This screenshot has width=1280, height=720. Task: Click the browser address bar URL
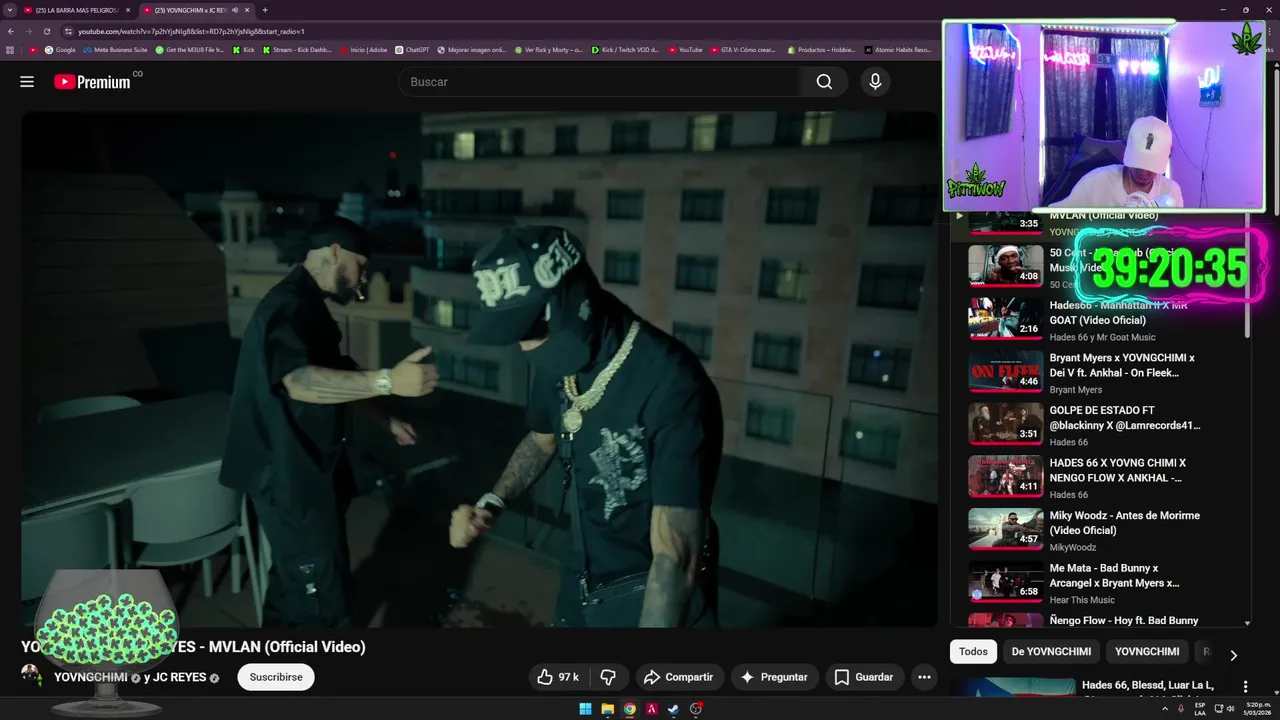[192, 32]
